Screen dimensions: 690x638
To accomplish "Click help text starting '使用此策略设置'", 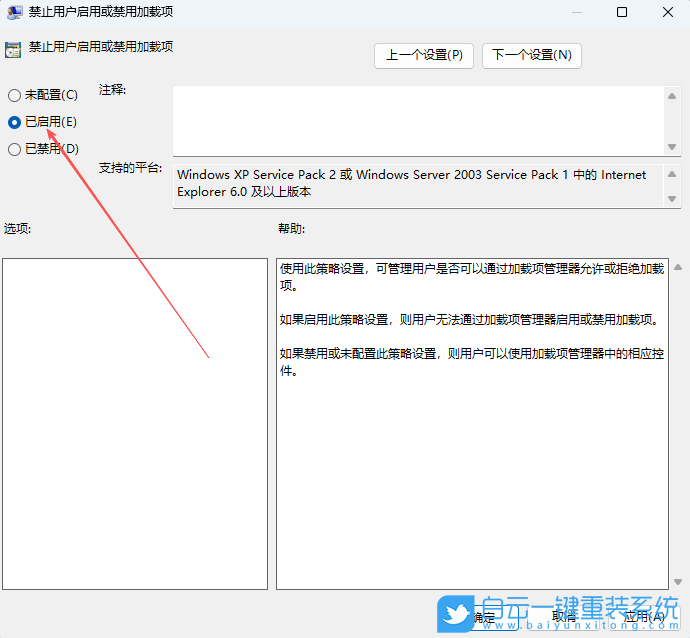I will click(472, 277).
